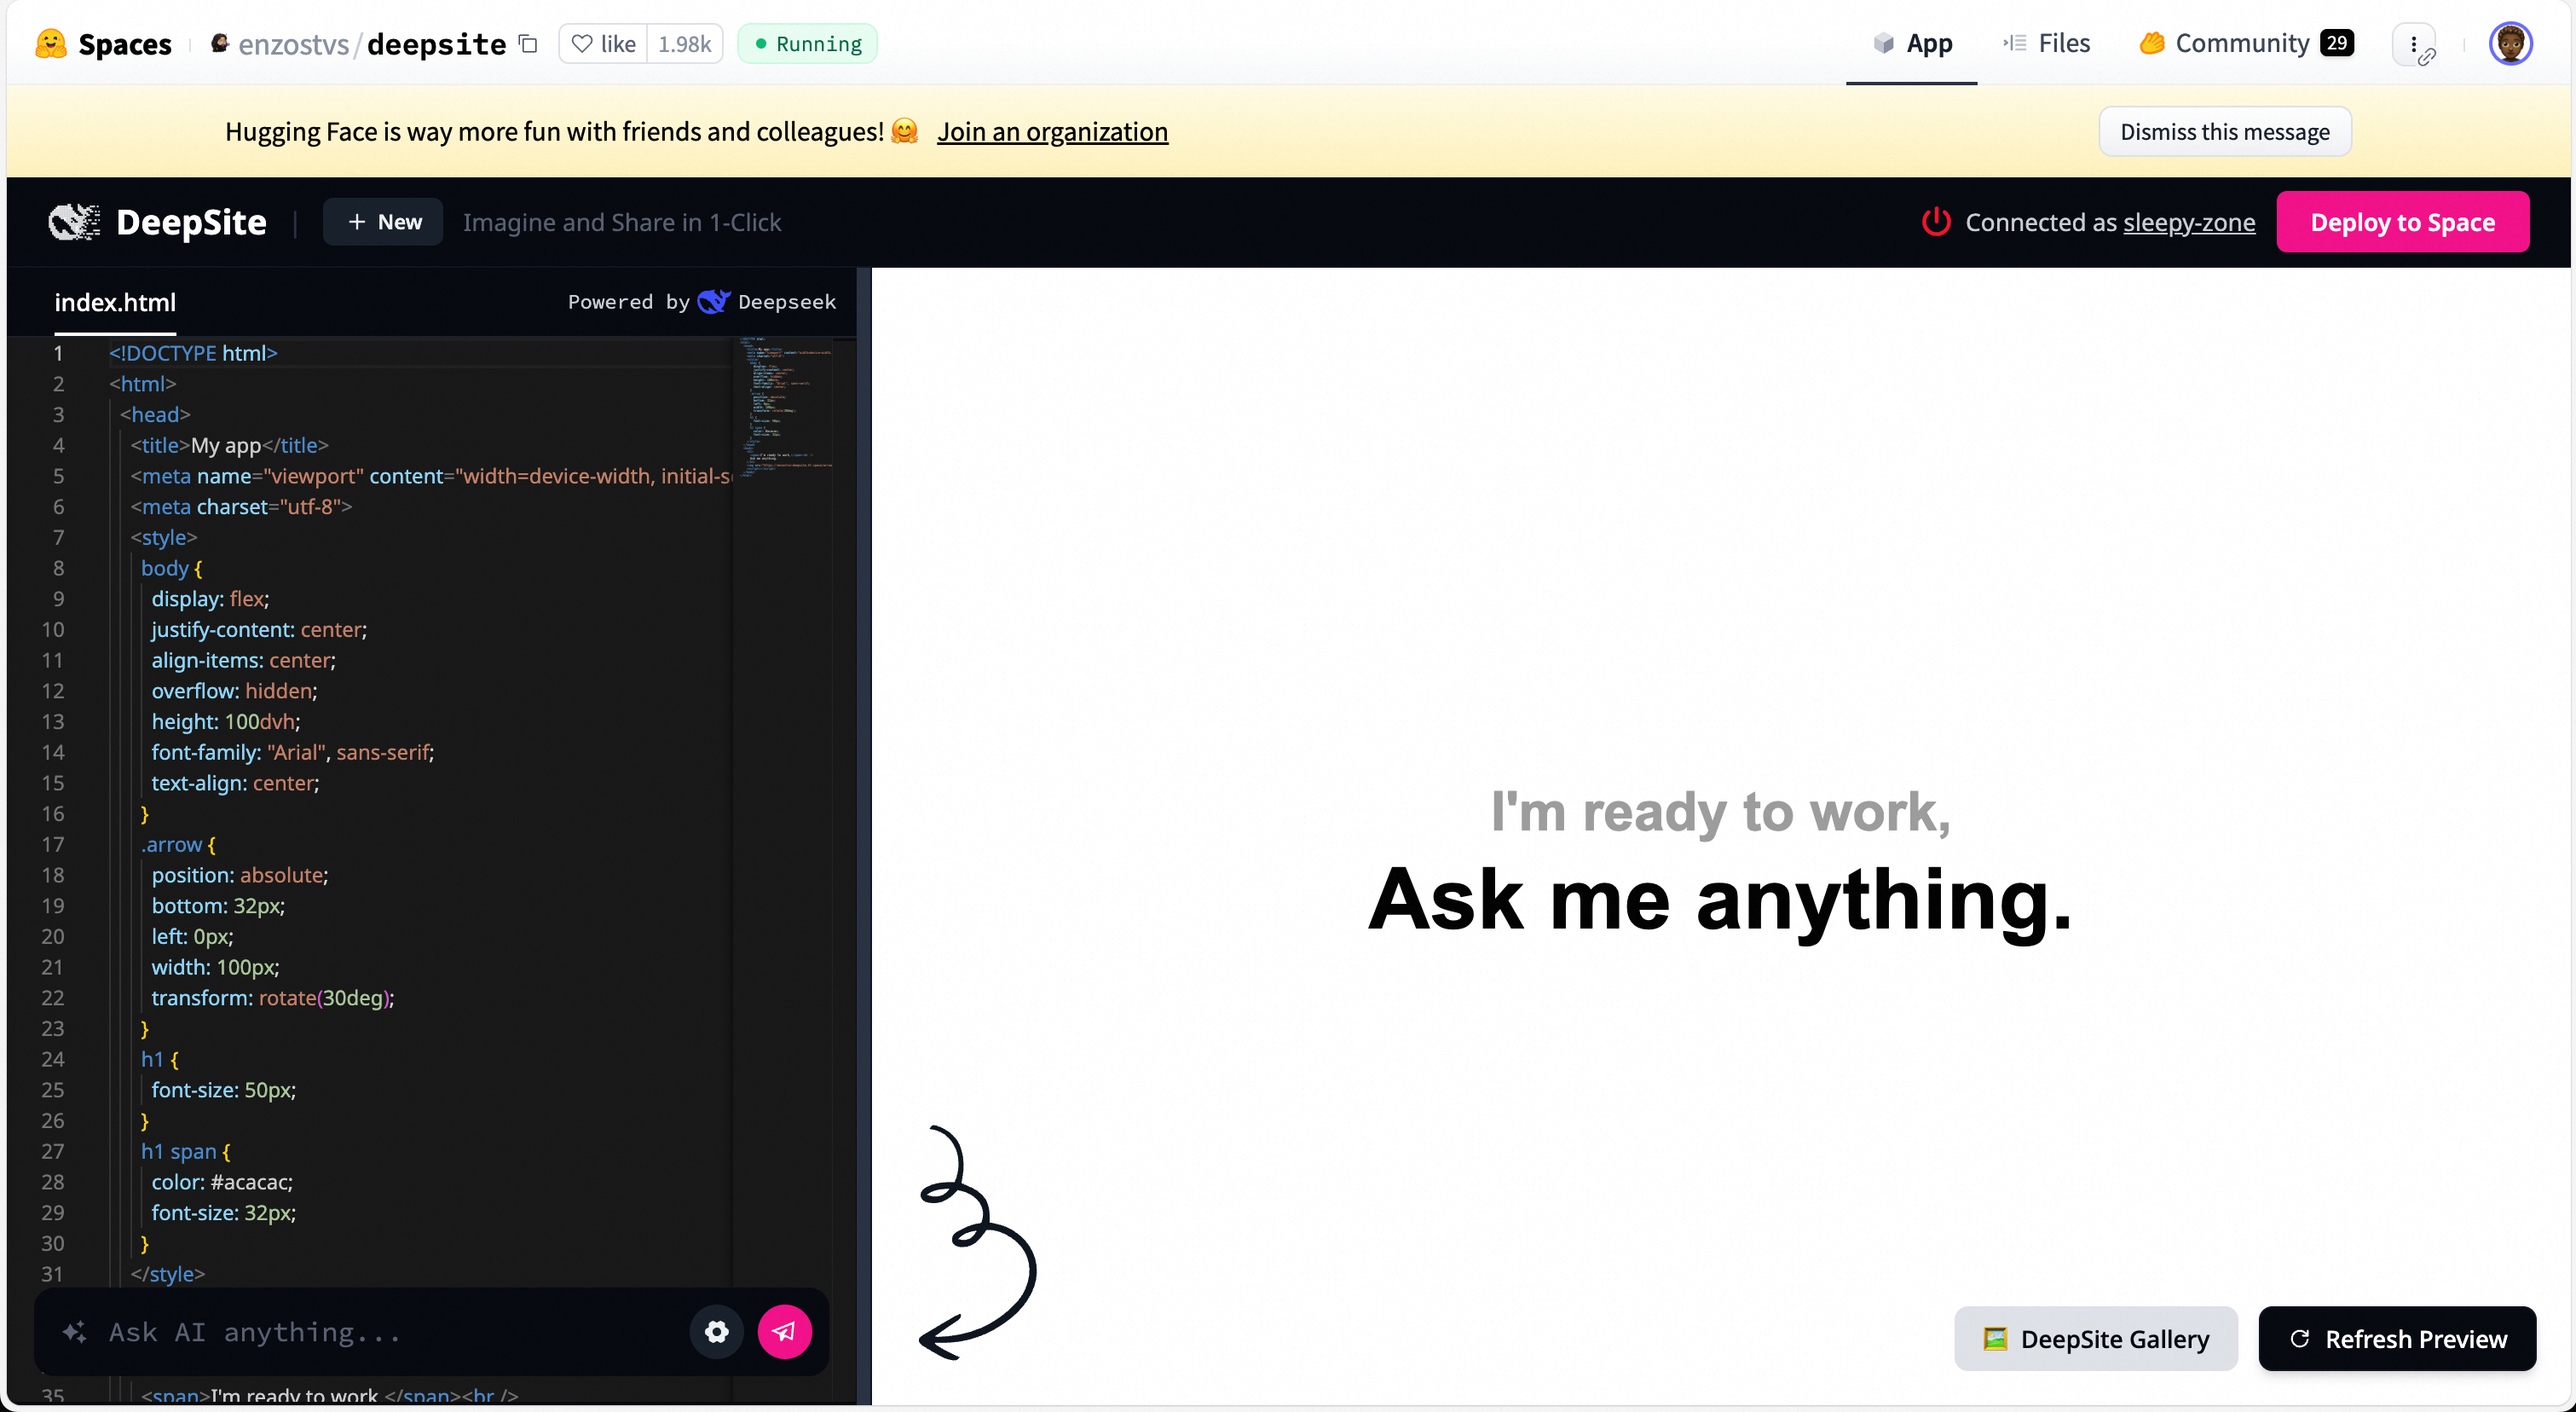The image size is (2576, 1412).
Task: Create a New project
Action: coord(383,222)
